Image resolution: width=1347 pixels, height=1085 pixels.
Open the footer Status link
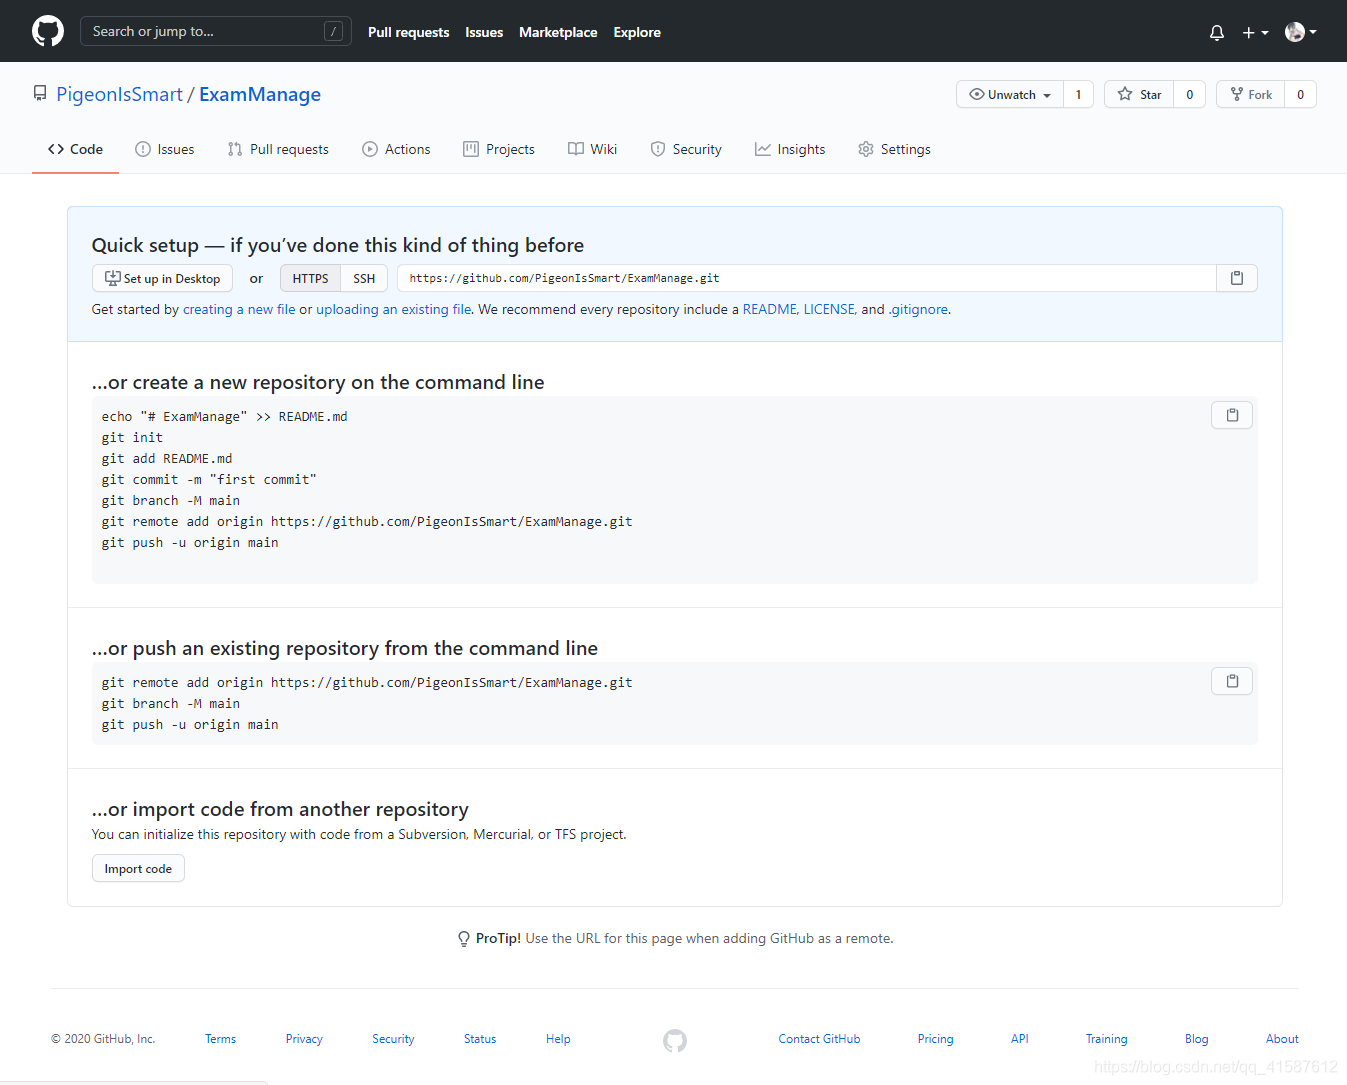480,1039
